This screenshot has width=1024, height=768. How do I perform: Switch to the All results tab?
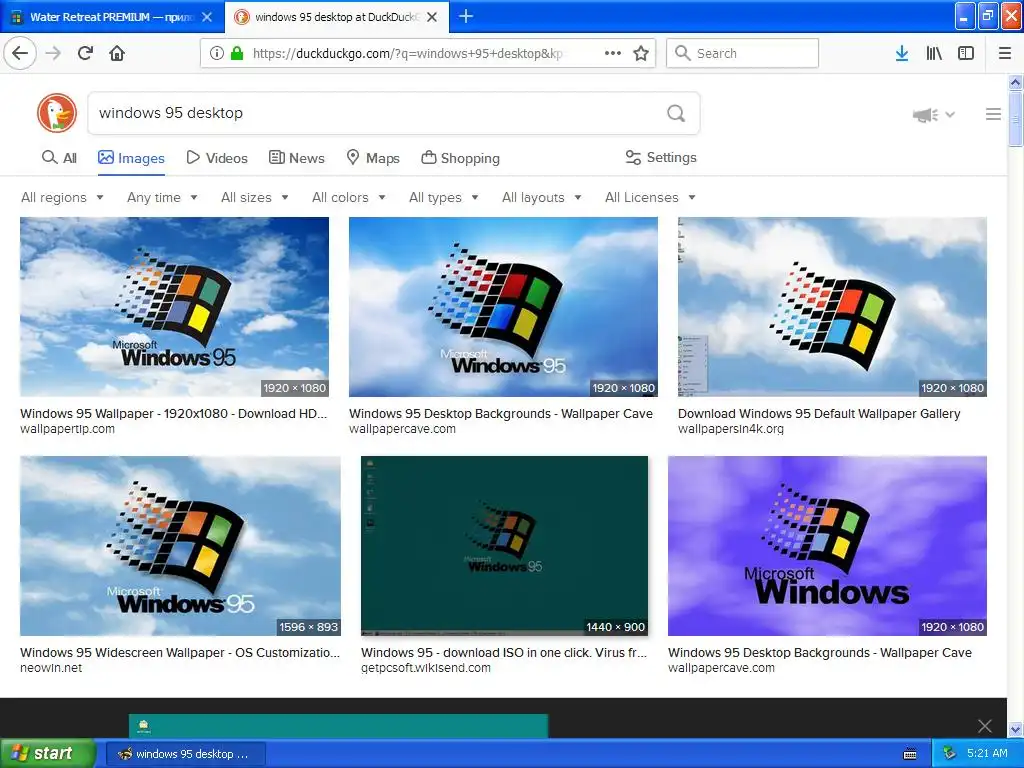(x=59, y=158)
